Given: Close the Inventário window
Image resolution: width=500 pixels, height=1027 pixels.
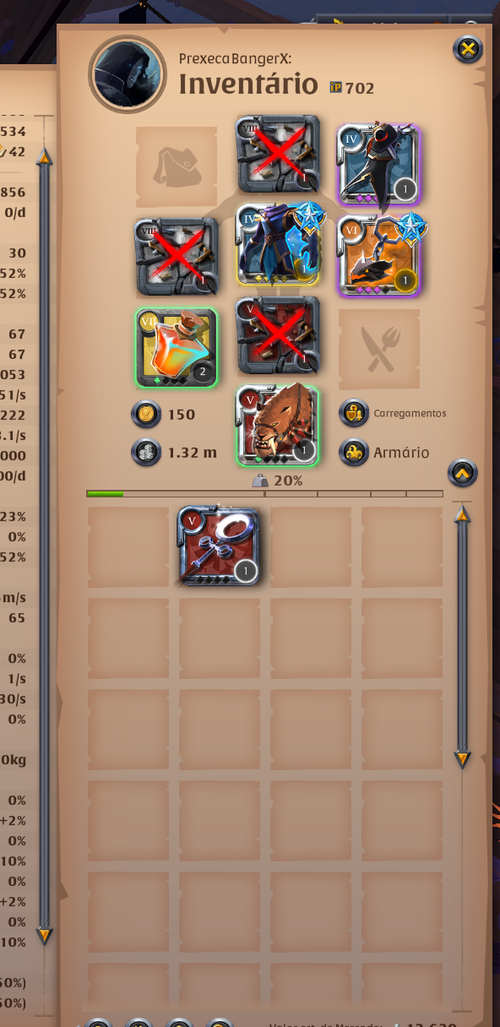Looking at the screenshot, I should 468,49.
